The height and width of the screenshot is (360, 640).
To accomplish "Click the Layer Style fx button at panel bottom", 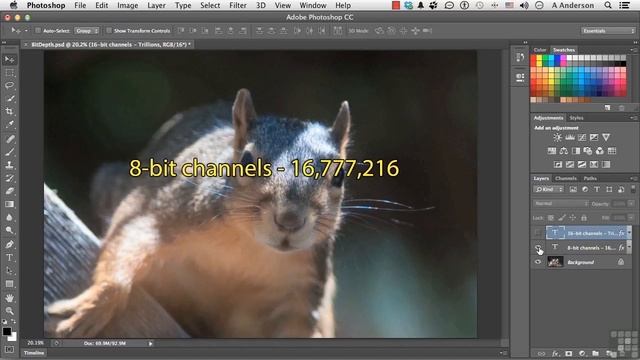I will 555,353.
